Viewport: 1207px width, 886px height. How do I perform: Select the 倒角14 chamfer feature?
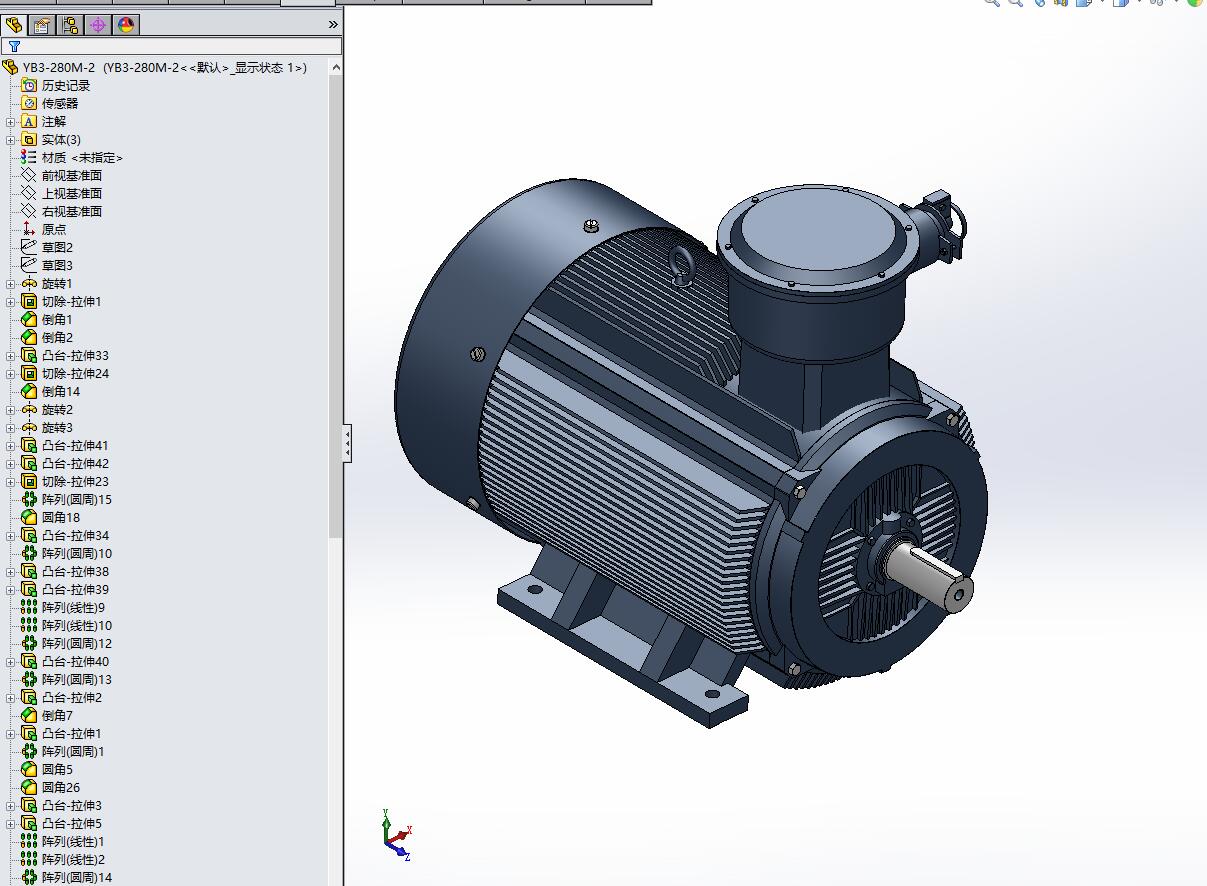click(x=51, y=391)
